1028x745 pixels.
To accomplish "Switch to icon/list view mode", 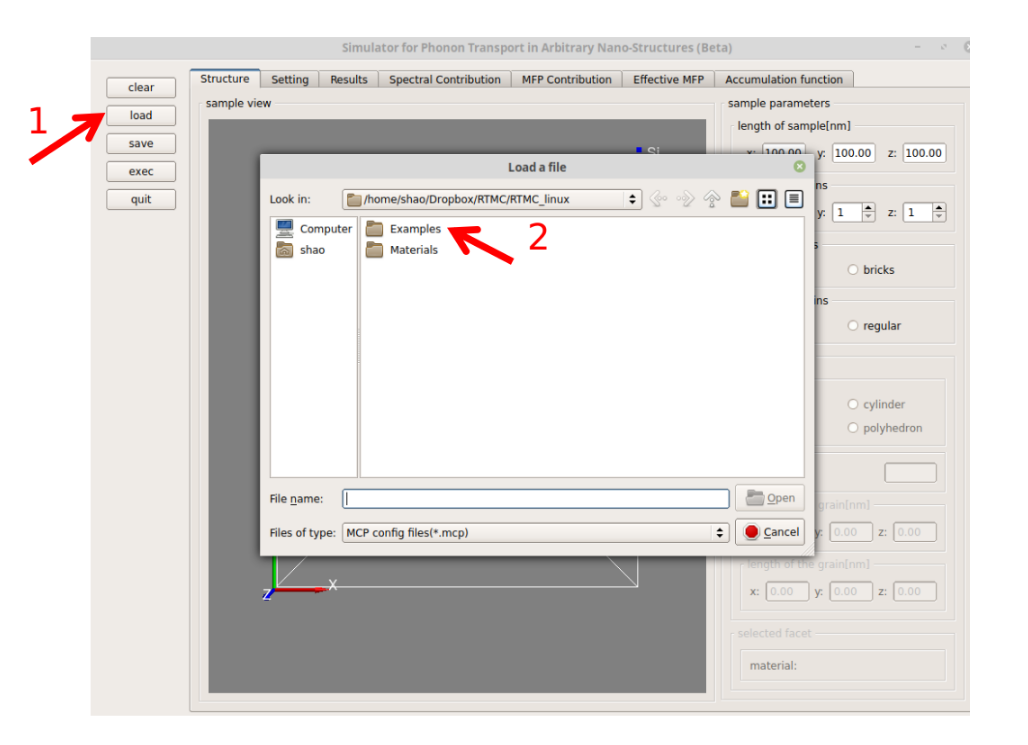I will pos(766,199).
